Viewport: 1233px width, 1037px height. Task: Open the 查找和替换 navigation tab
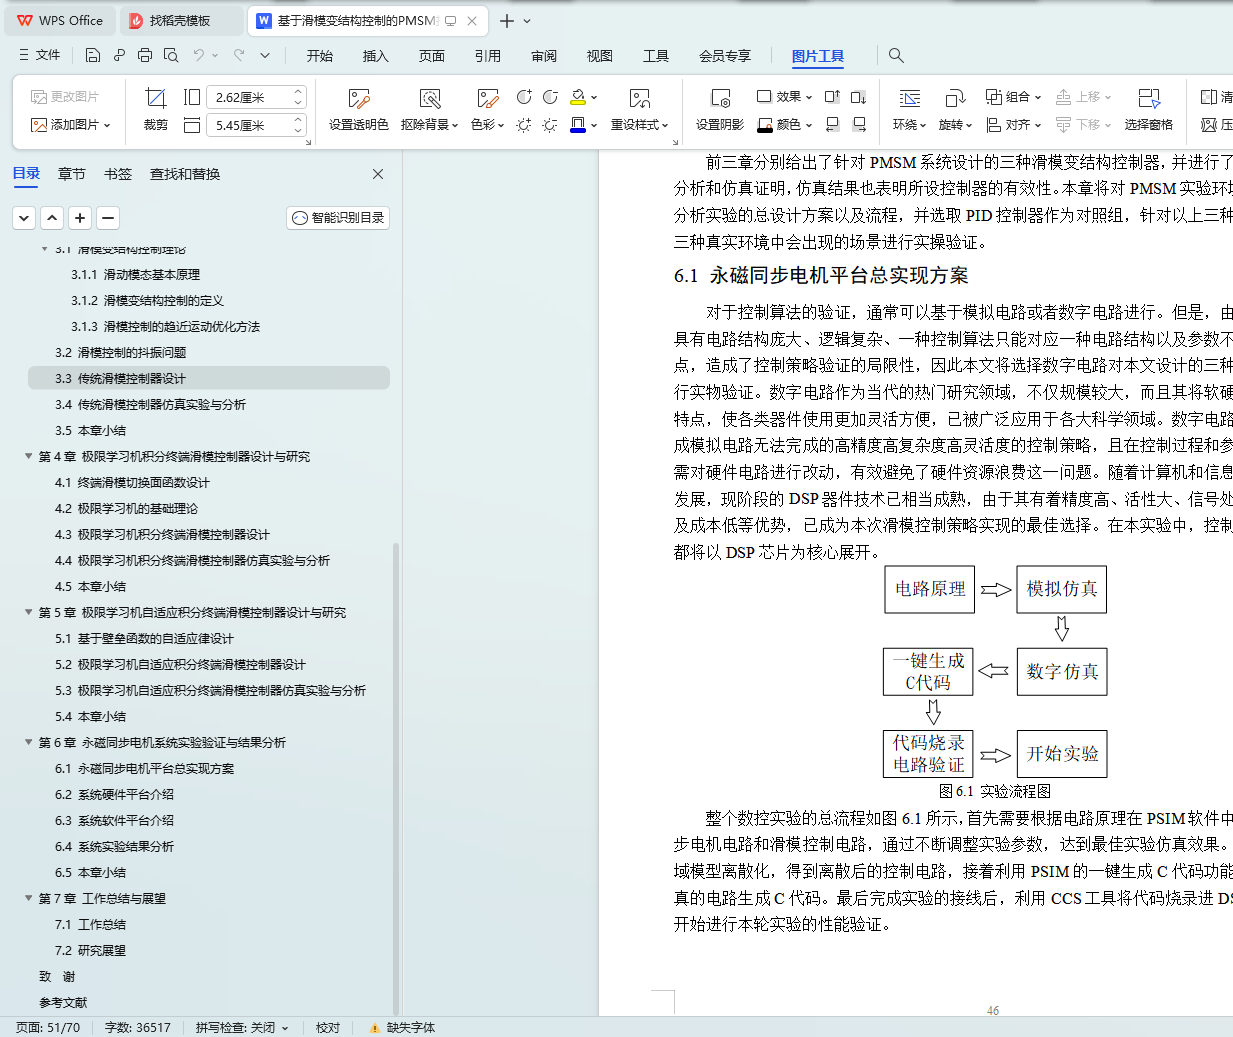coord(185,174)
